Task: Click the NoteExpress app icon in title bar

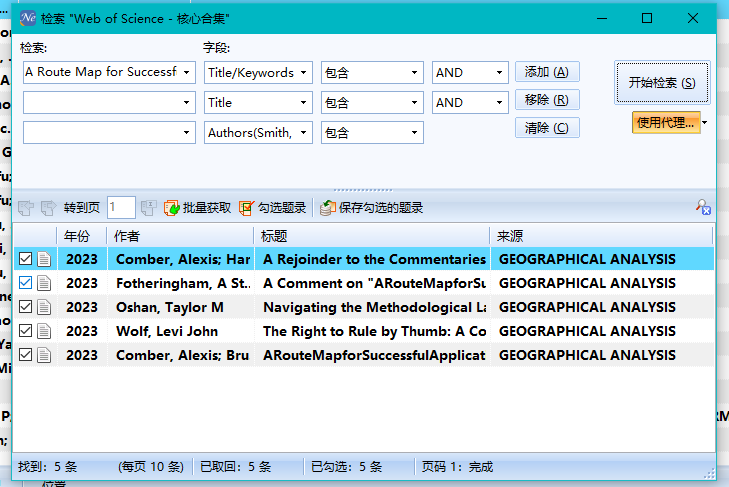Action: (28, 18)
